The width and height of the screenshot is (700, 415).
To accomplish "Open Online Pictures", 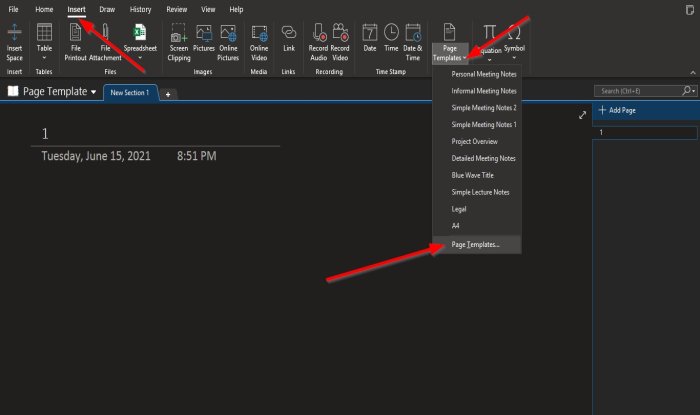I will (x=228, y=33).
